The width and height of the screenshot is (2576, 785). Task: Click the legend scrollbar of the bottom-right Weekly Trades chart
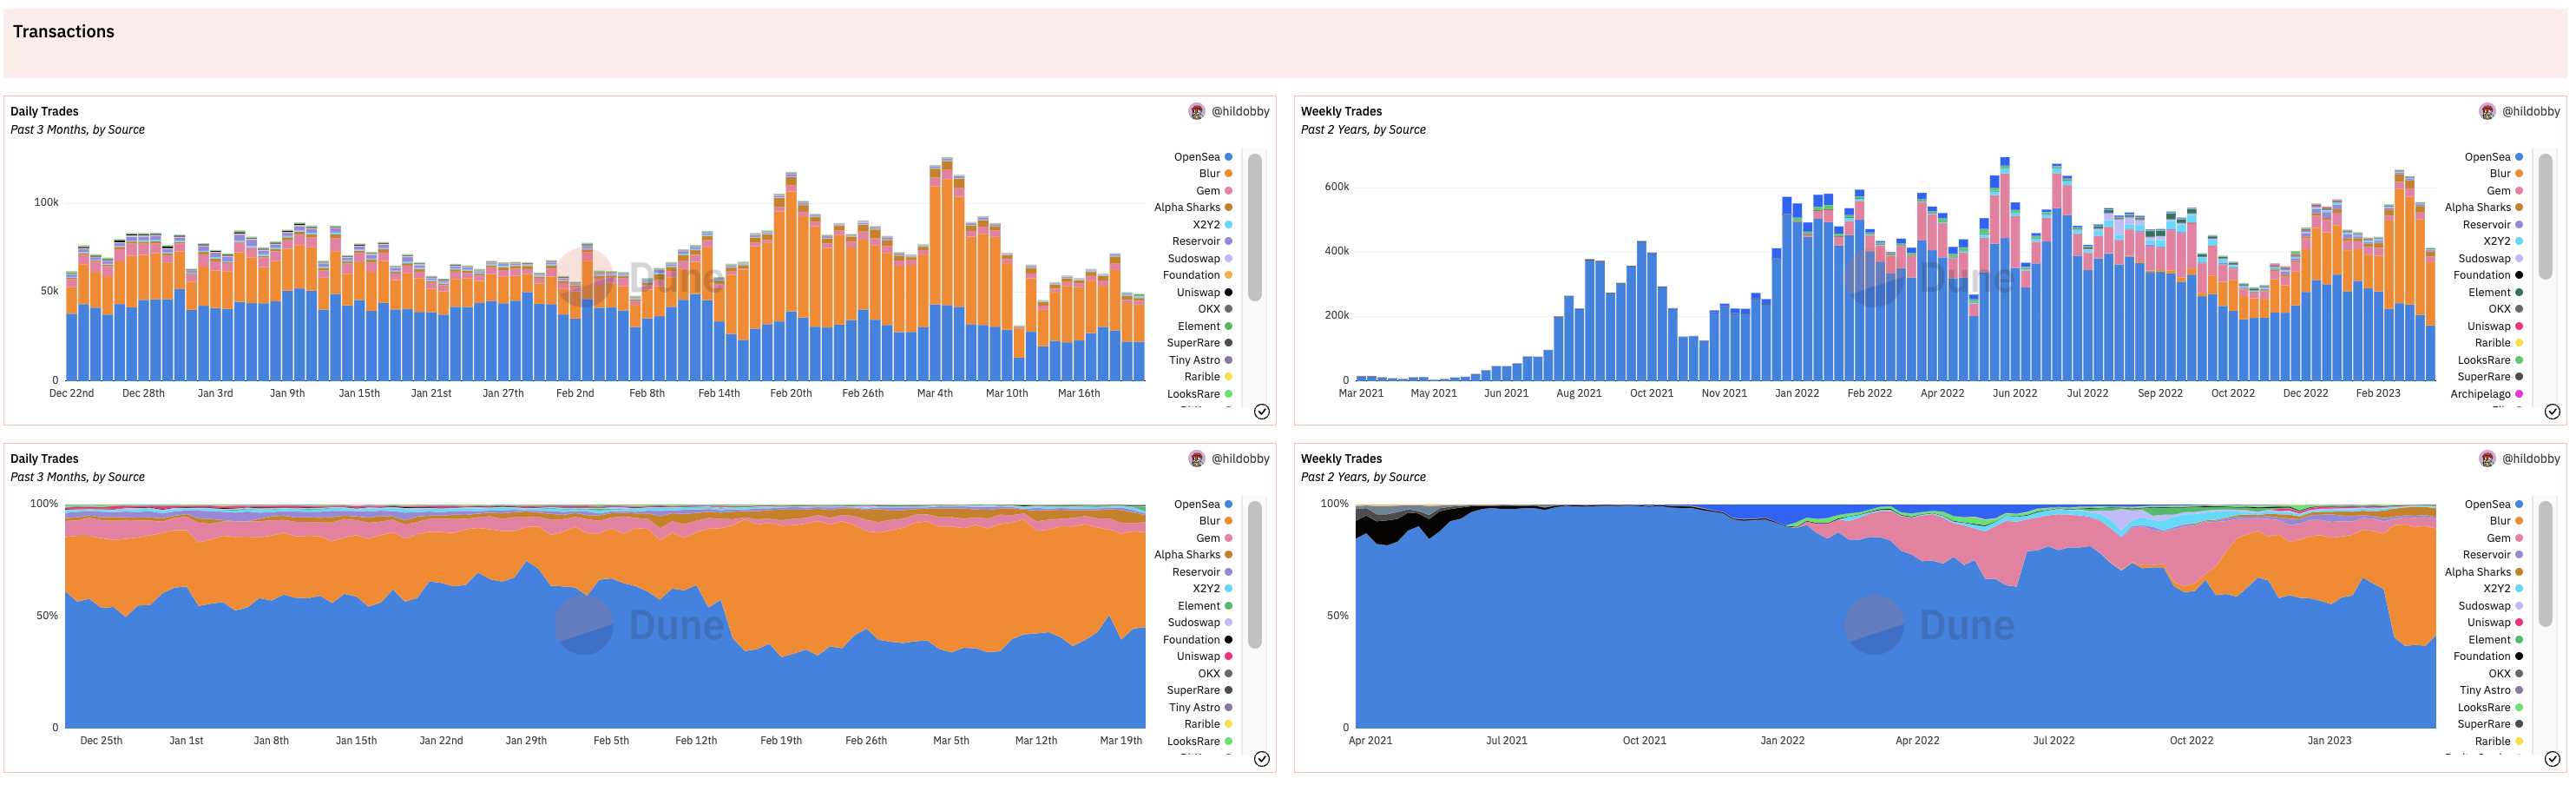(2544, 575)
